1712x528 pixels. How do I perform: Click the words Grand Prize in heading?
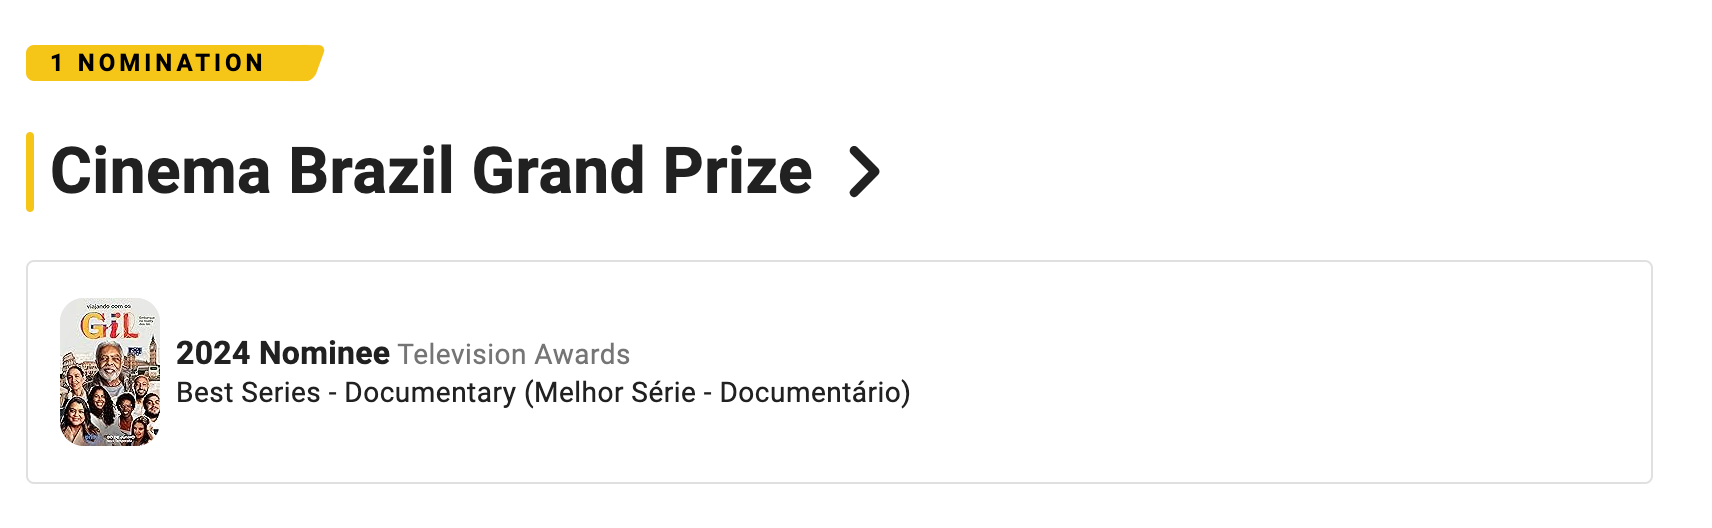(642, 172)
